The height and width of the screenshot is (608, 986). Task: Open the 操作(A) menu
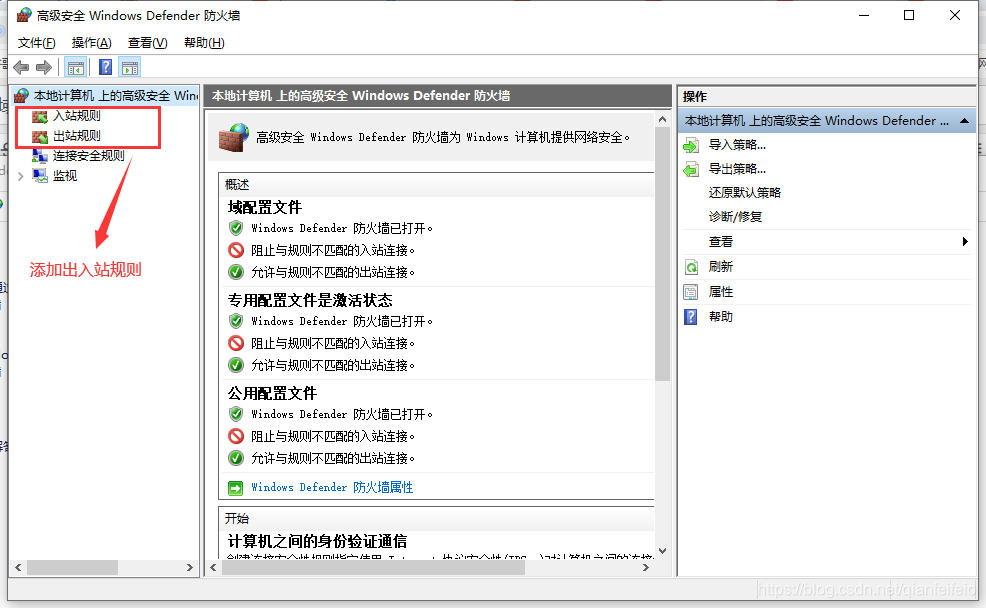[92, 43]
